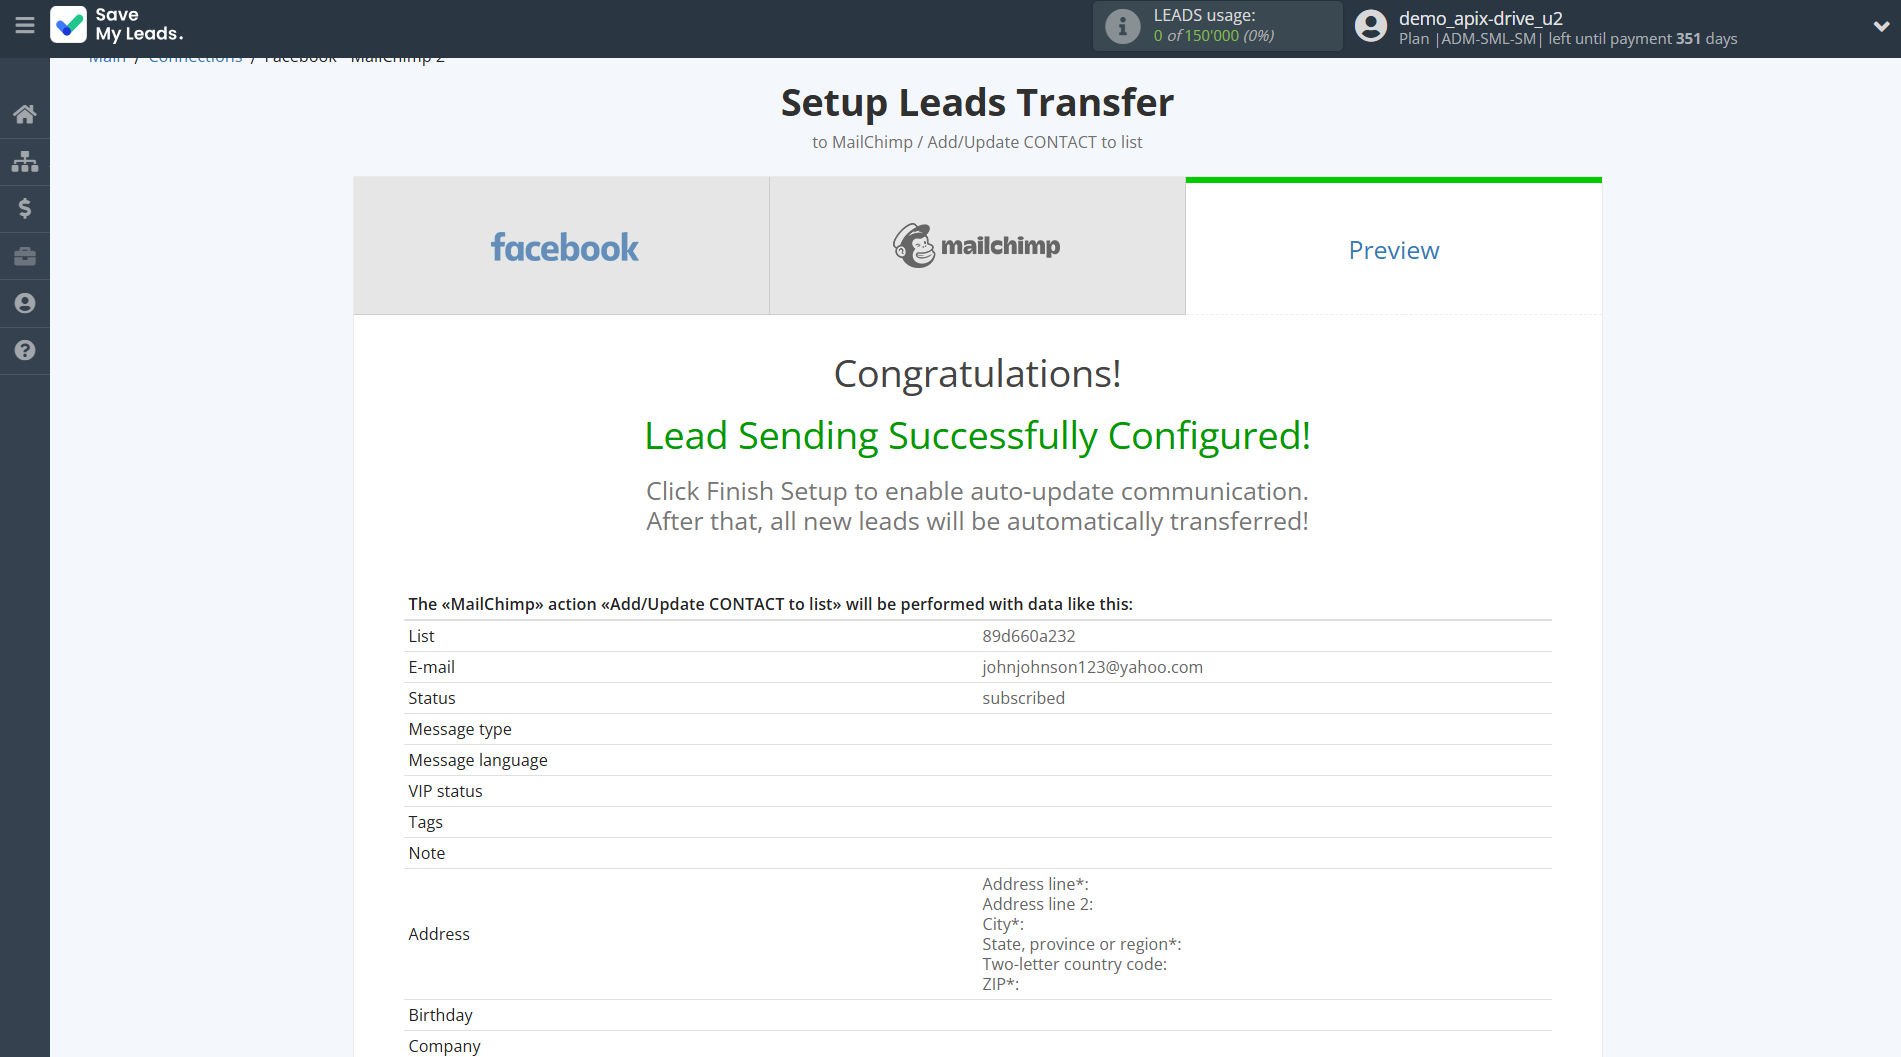Click the LEADS usage info icon
Screen dimensions: 1901x1057
[x=1122, y=26]
